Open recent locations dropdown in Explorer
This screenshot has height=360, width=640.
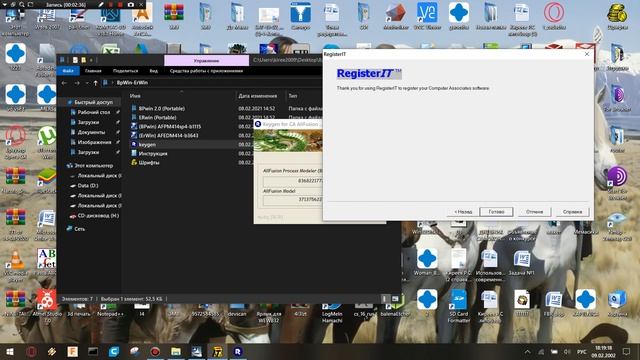tap(87, 83)
